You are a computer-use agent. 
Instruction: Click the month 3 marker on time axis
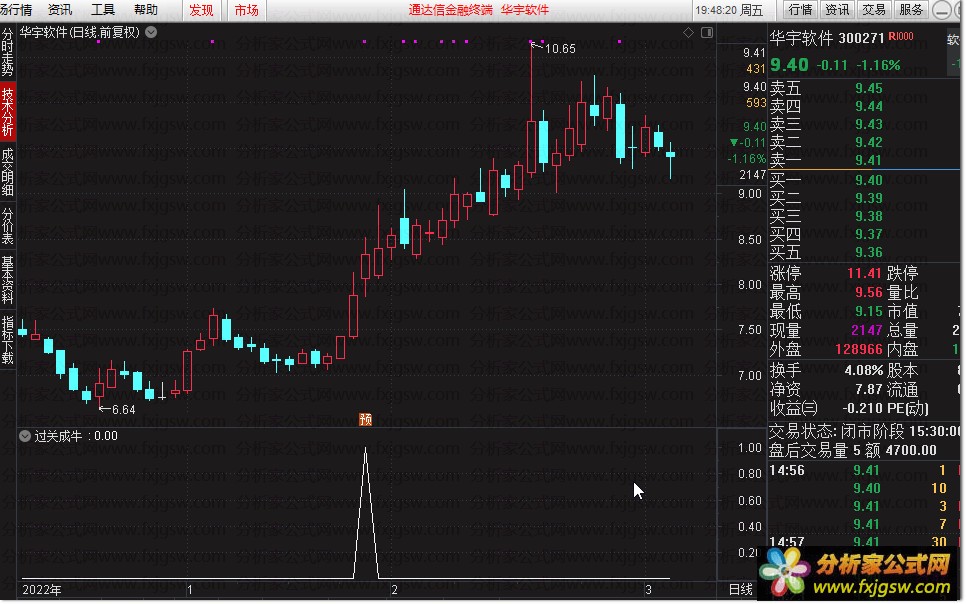tap(648, 590)
